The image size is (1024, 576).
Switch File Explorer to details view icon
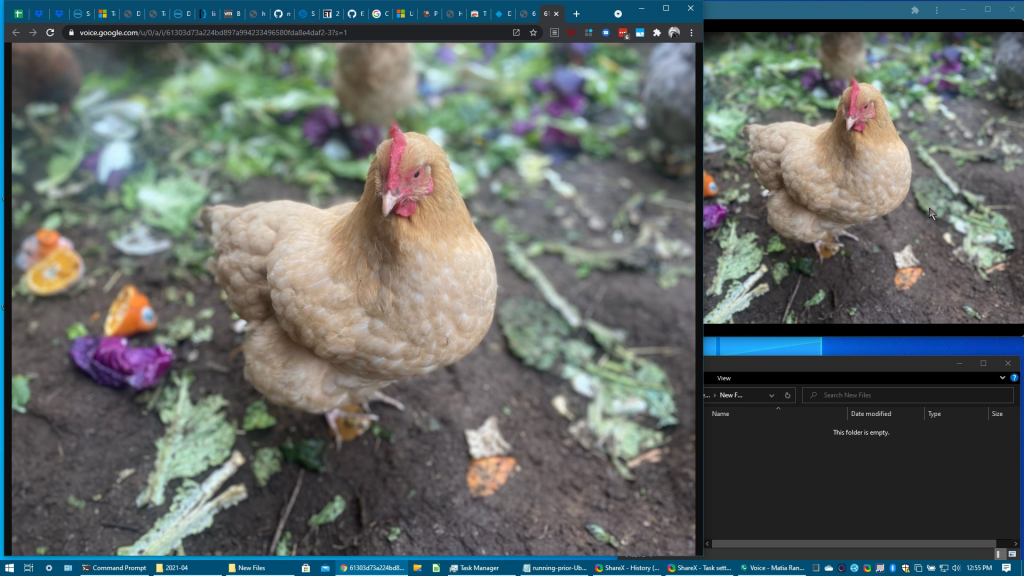tap(999, 554)
